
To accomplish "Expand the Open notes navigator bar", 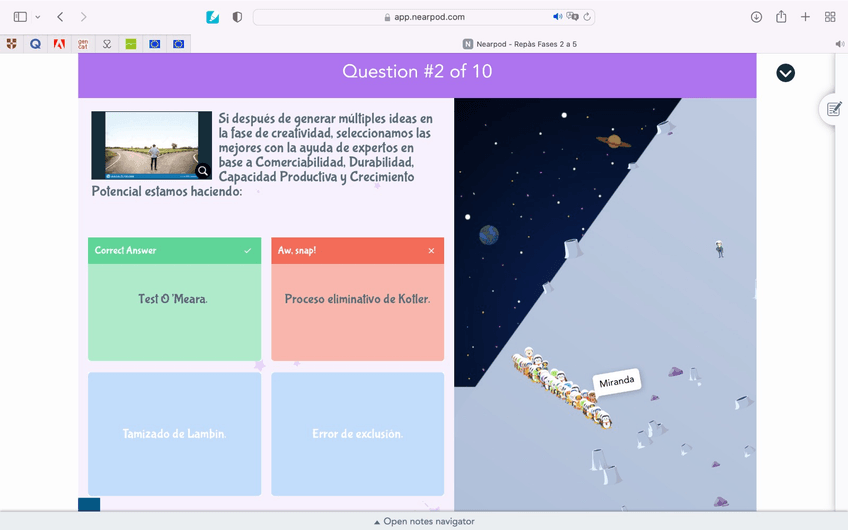I will 424,521.
